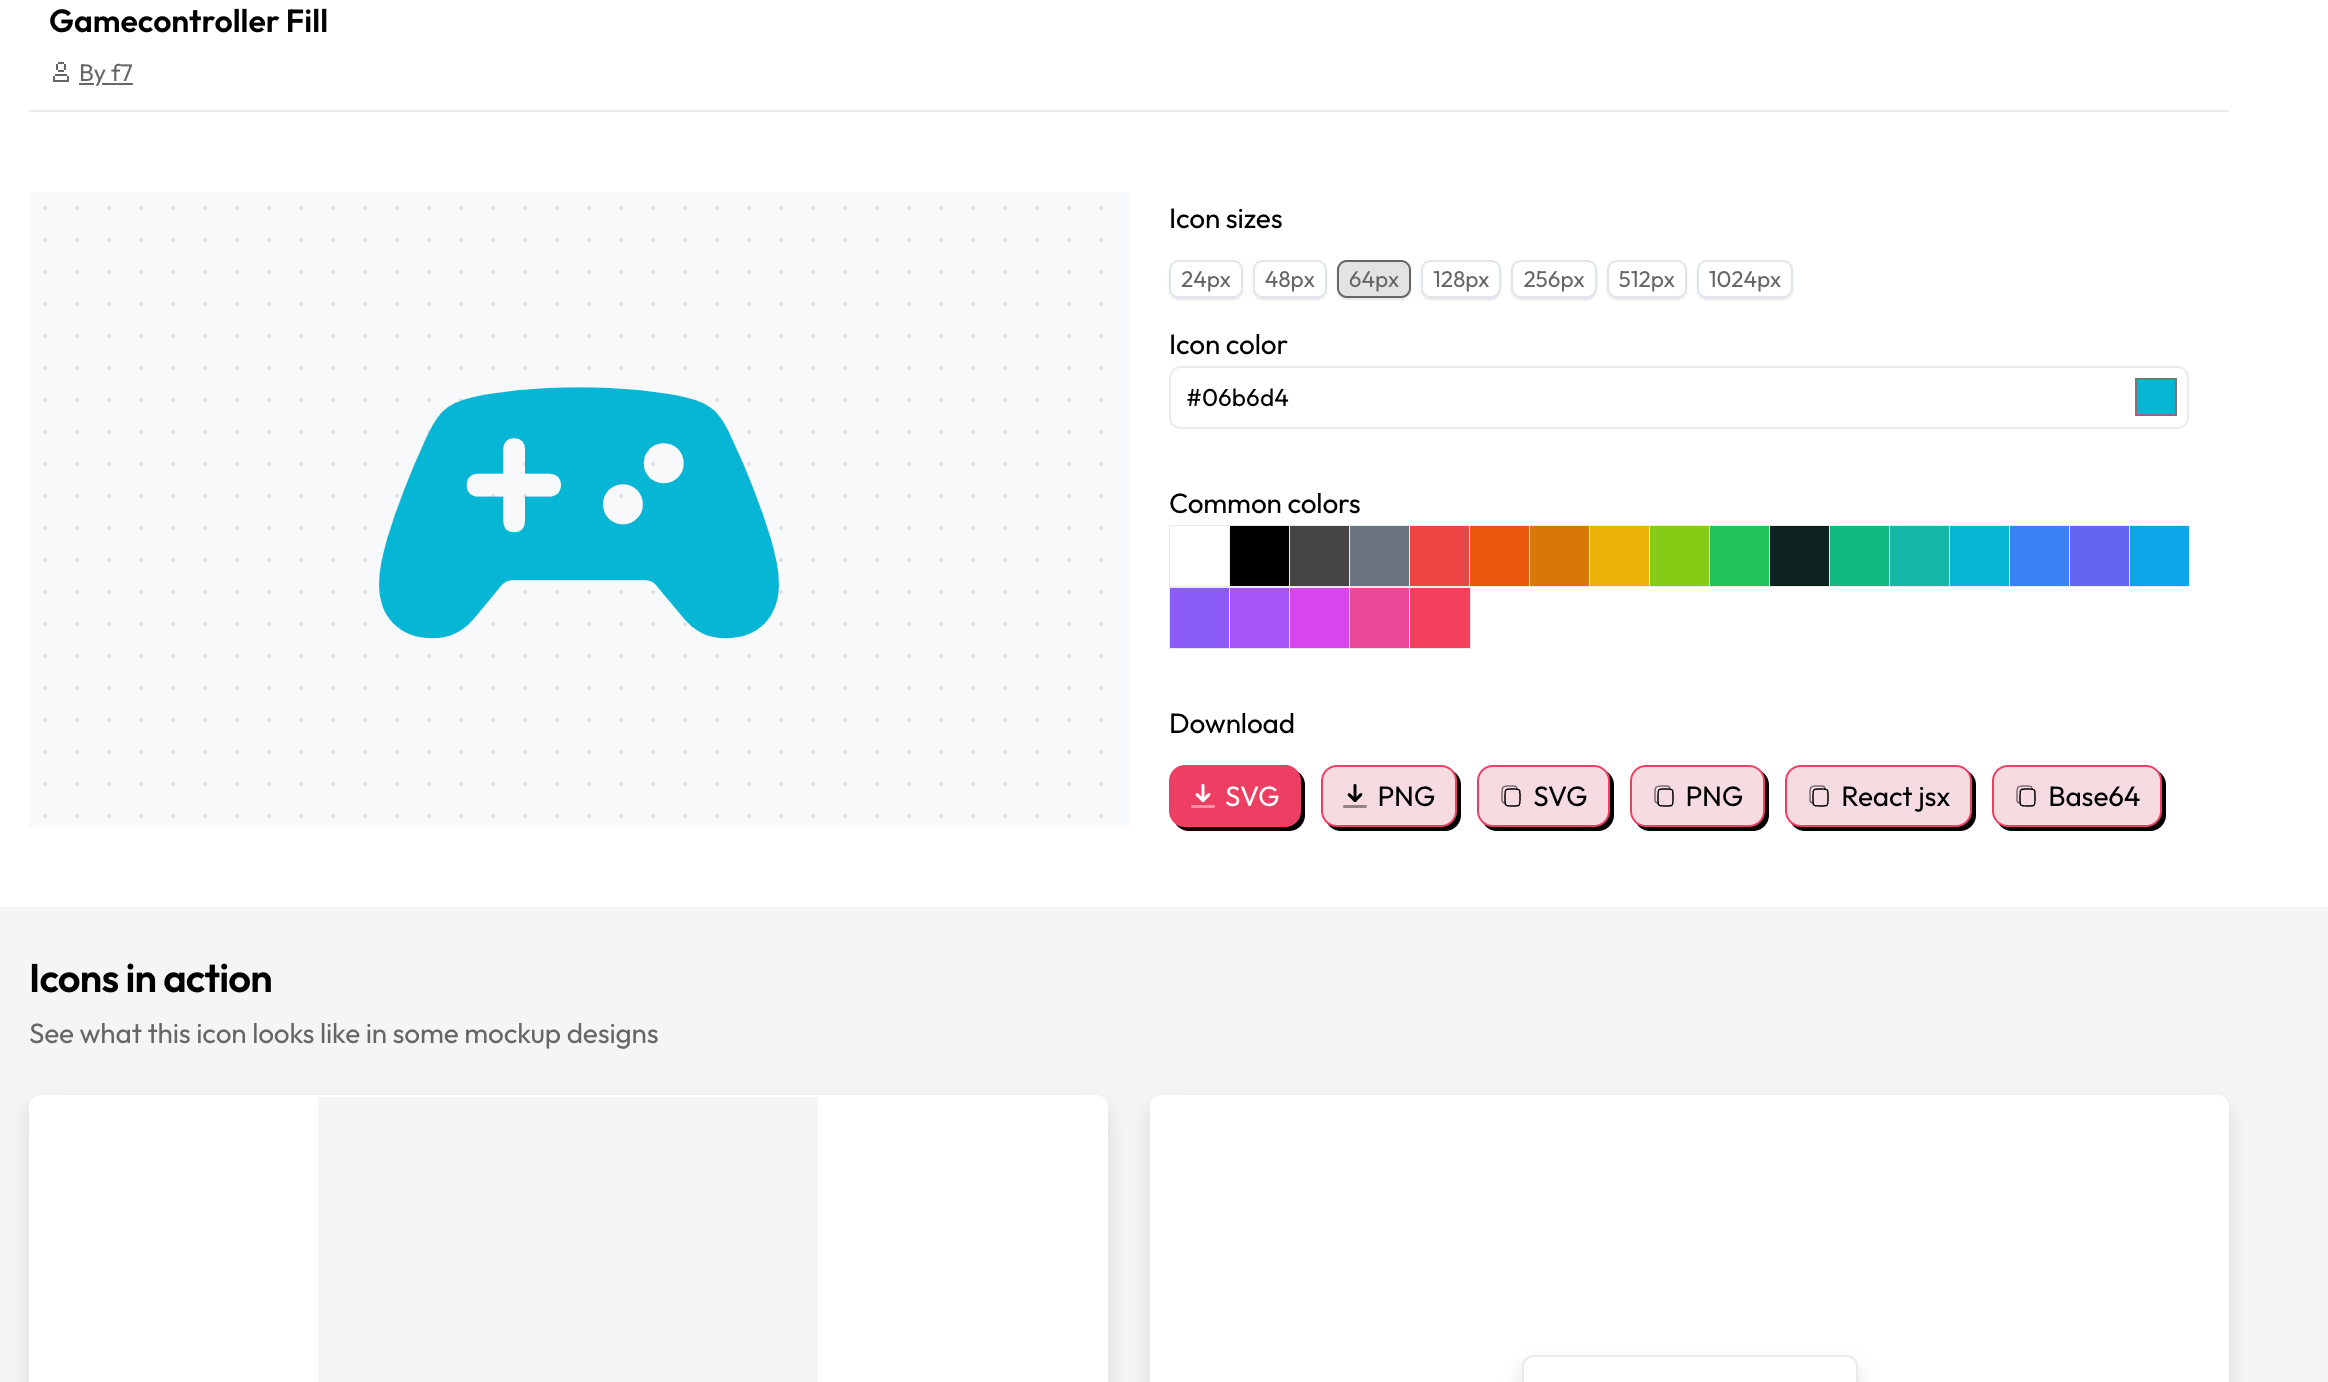2328x1382 pixels.
Task: Pick the red common color
Action: tap(1440, 556)
